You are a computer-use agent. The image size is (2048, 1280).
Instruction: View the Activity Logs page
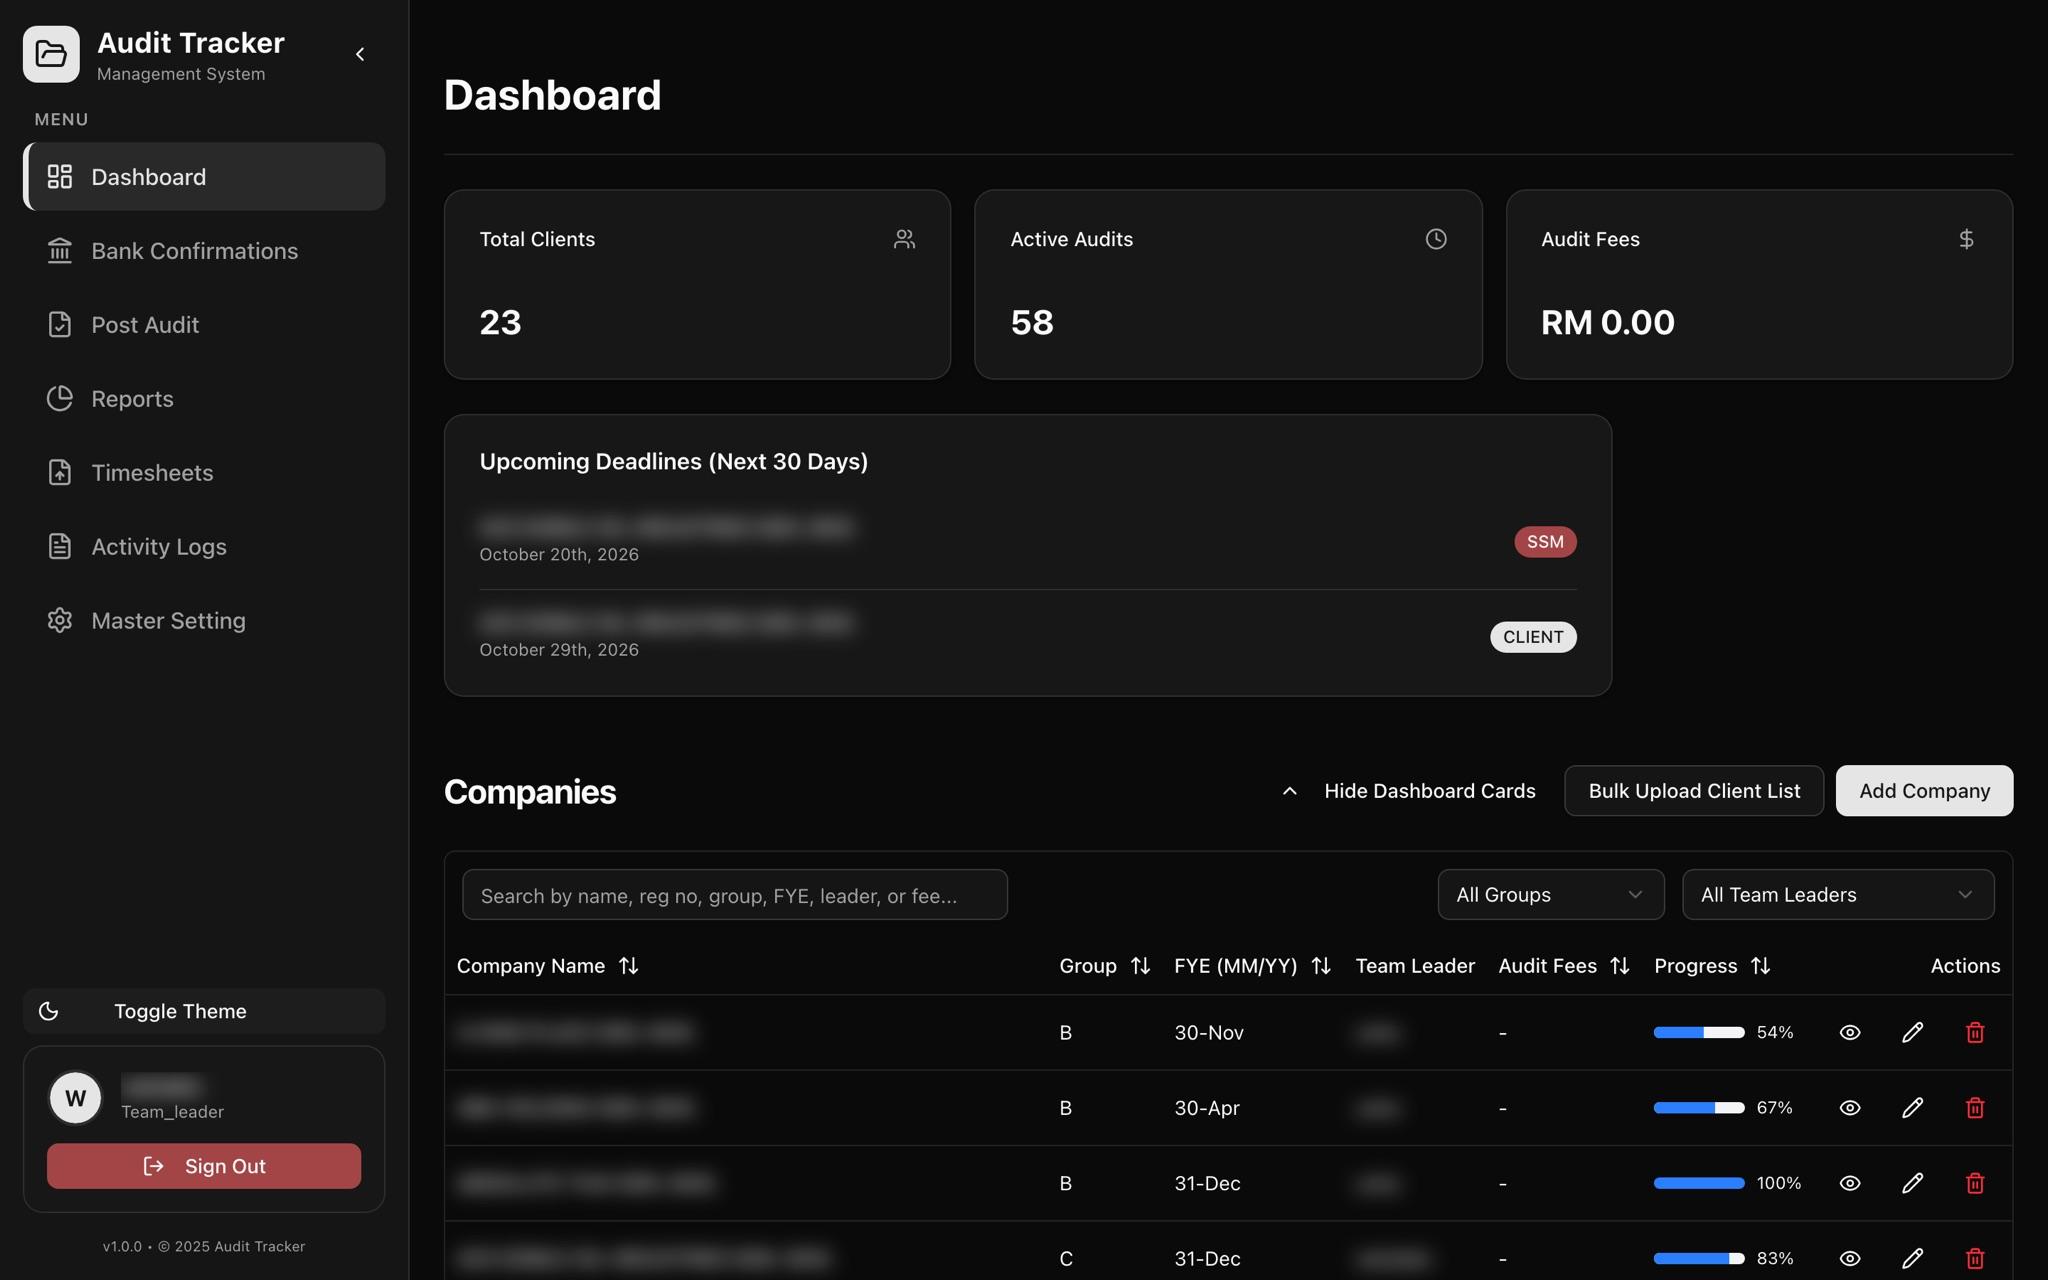point(204,546)
